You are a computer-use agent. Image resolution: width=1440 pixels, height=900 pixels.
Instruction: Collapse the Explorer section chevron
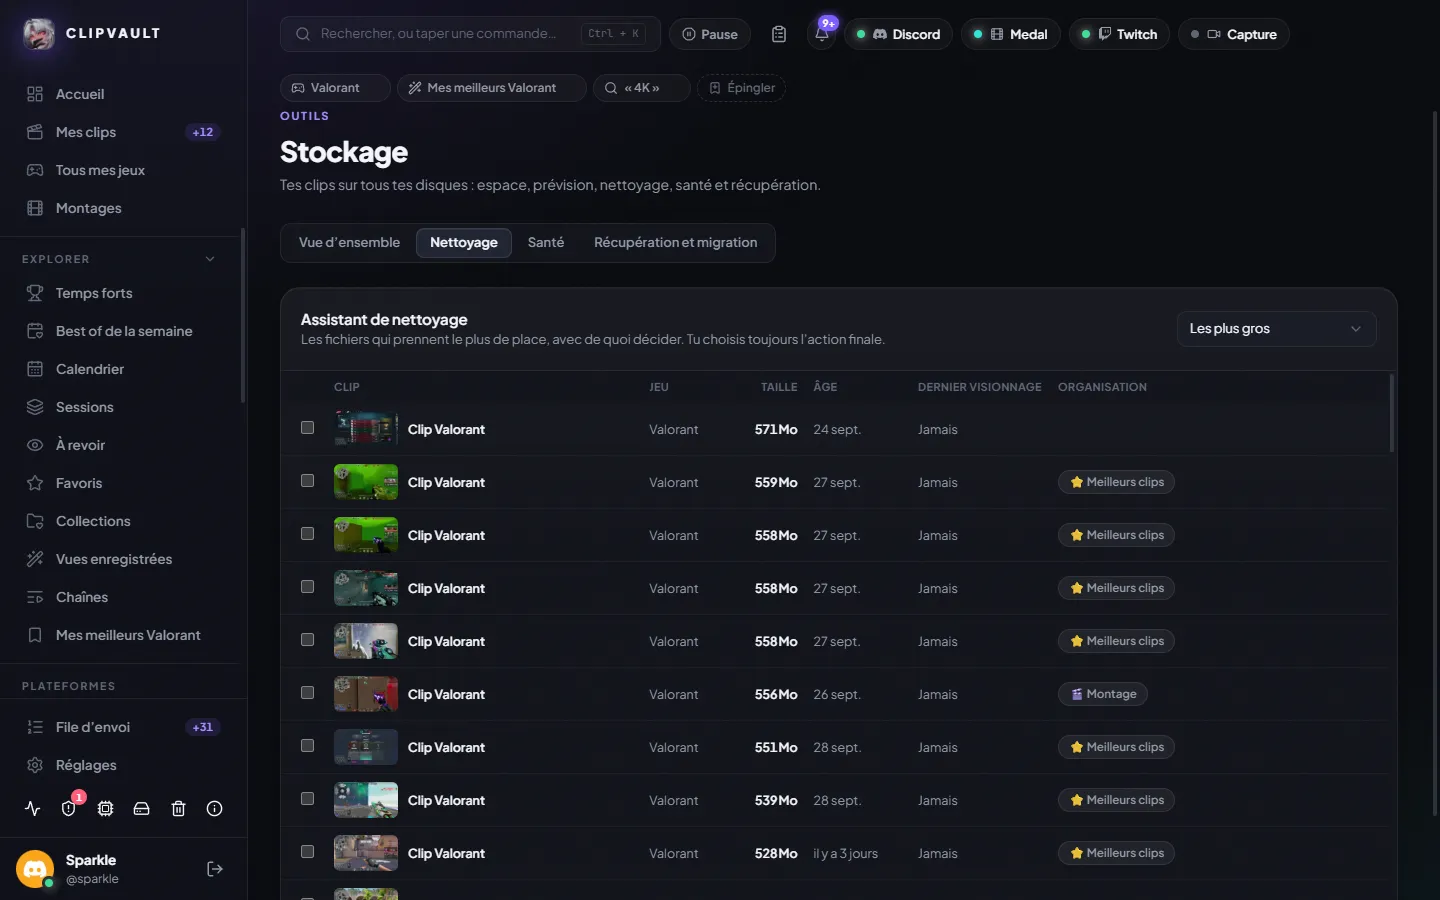click(x=210, y=259)
